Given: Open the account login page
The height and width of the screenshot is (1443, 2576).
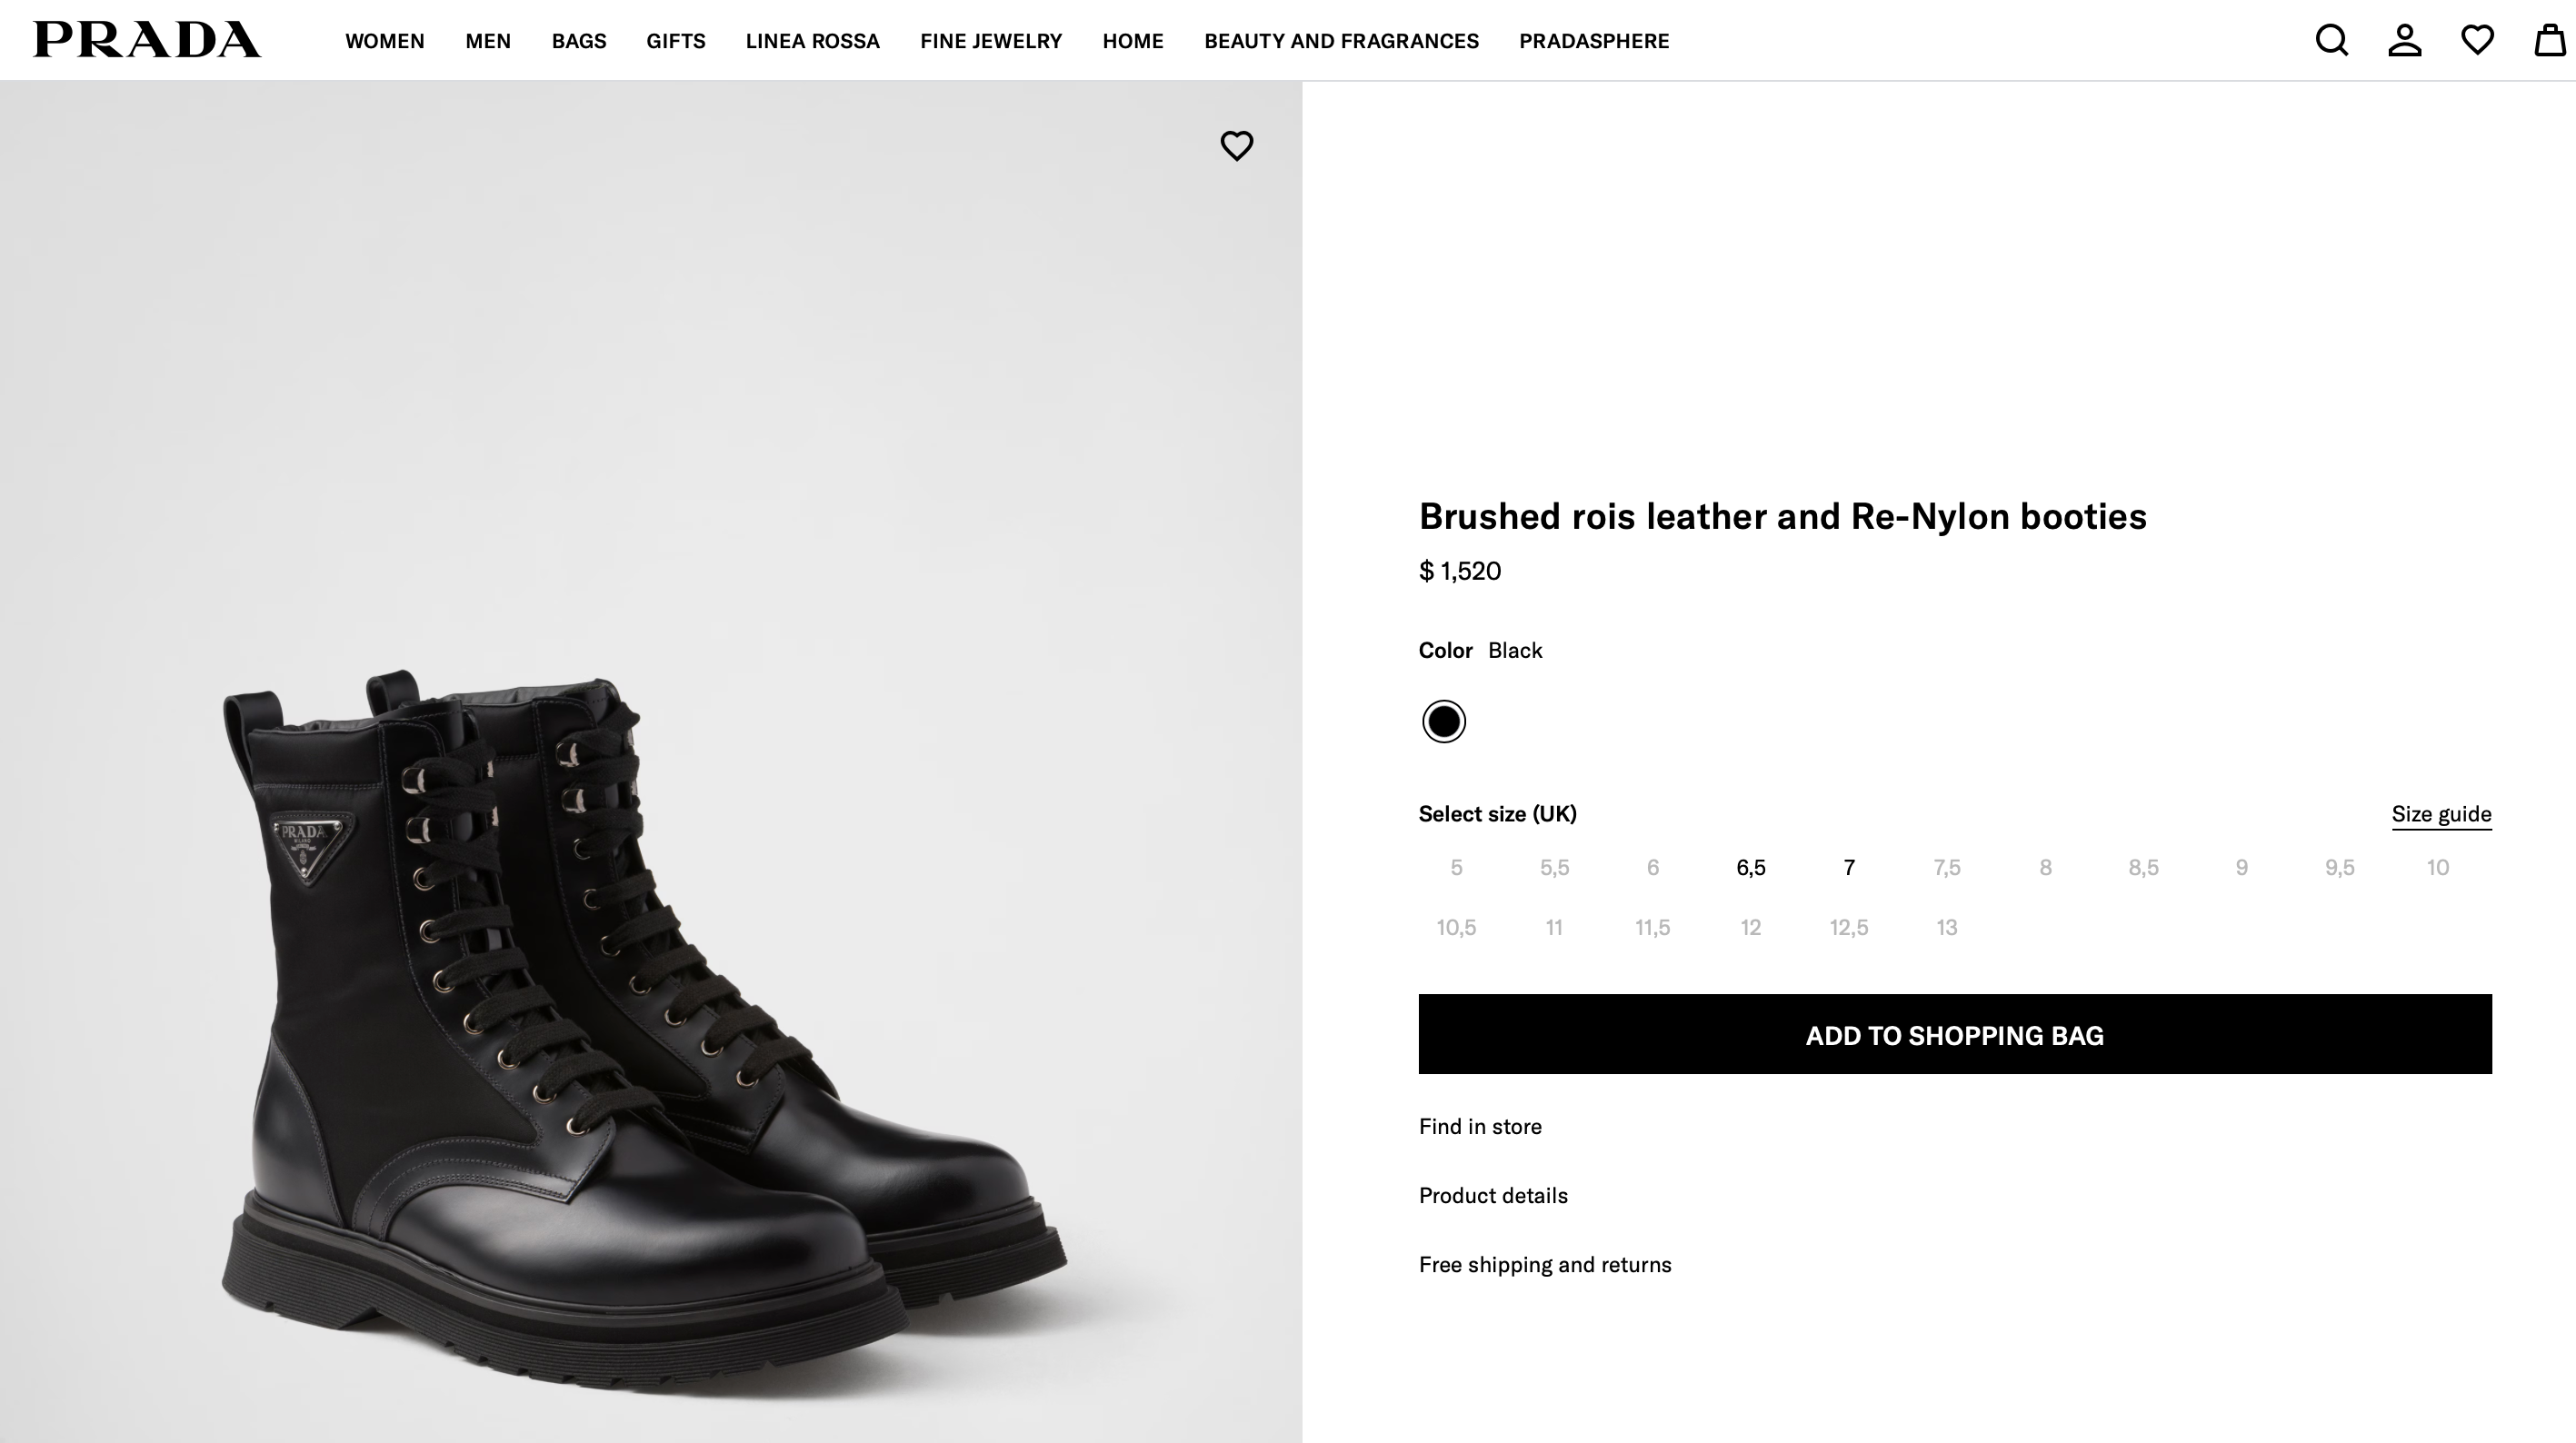Looking at the screenshot, I should click(x=2404, y=40).
